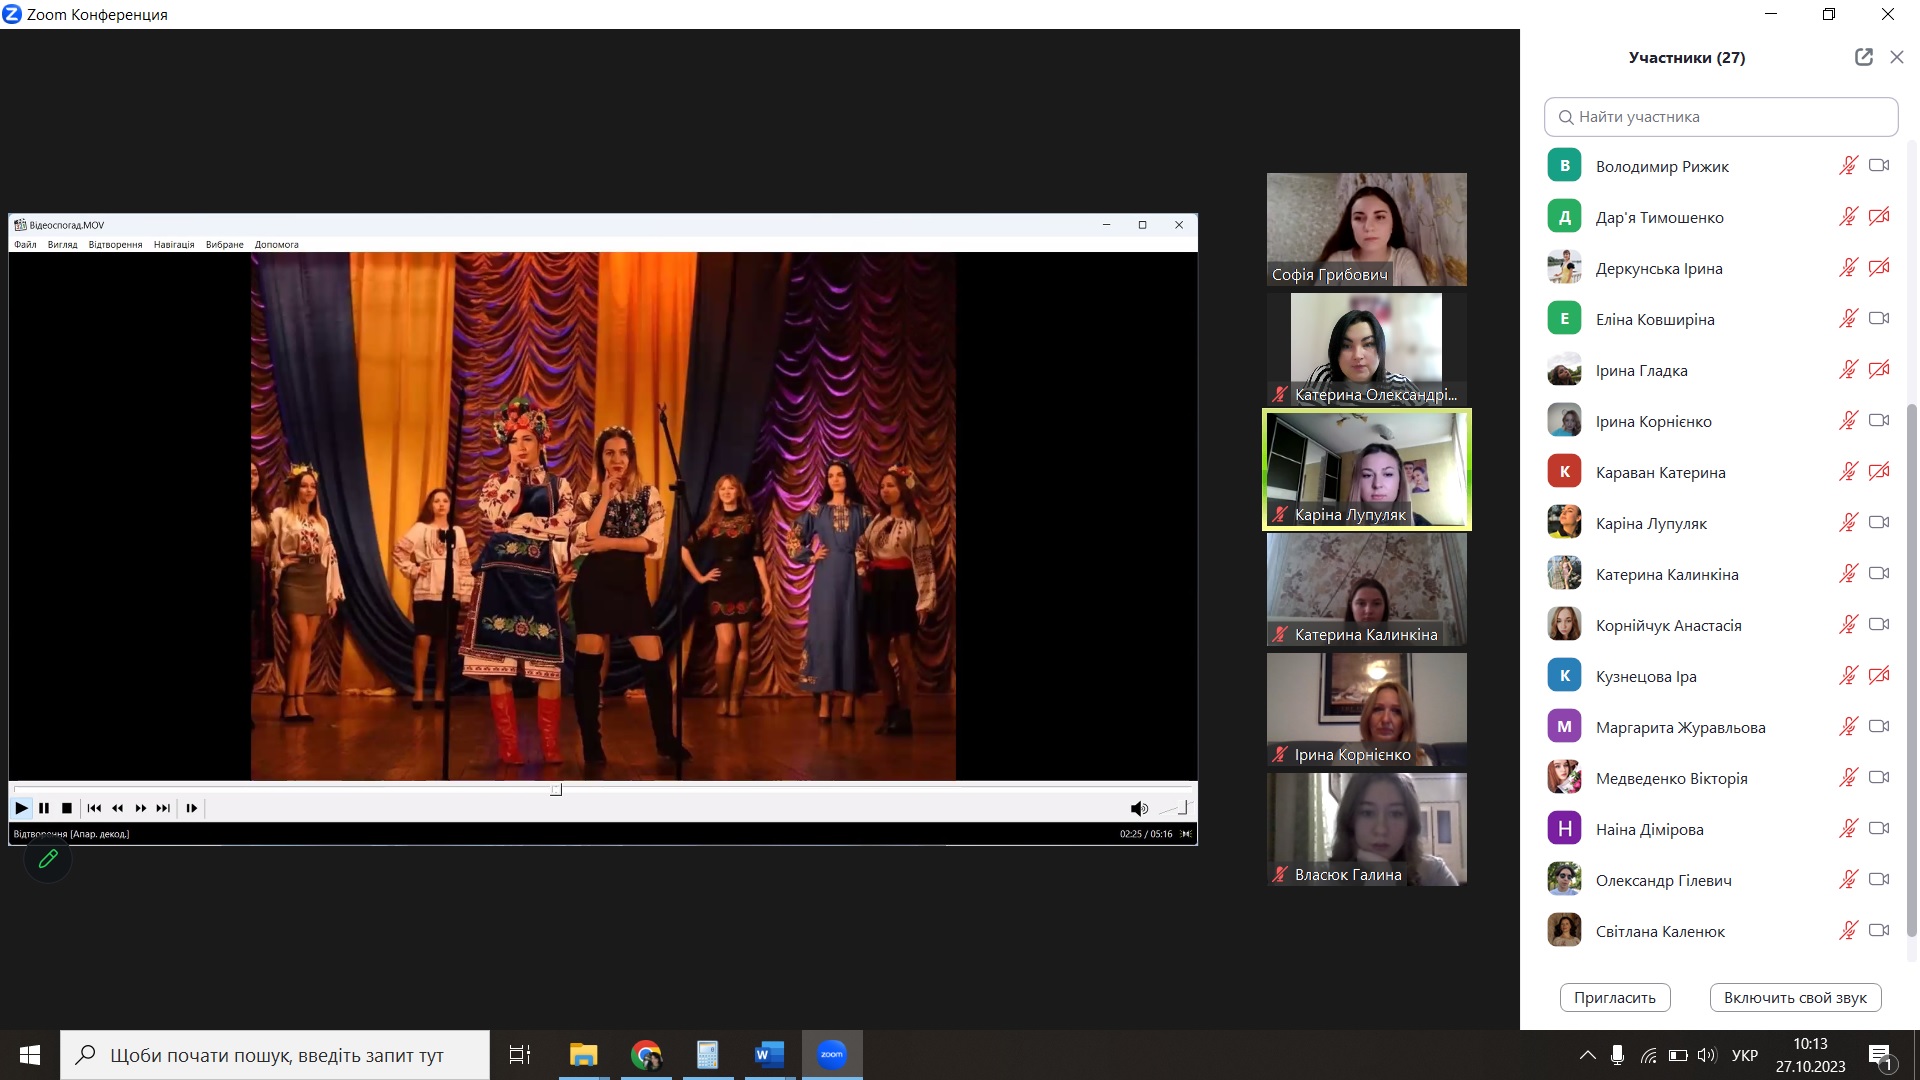Click the Zoom icon in the taskbar

tap(831, 1055)
